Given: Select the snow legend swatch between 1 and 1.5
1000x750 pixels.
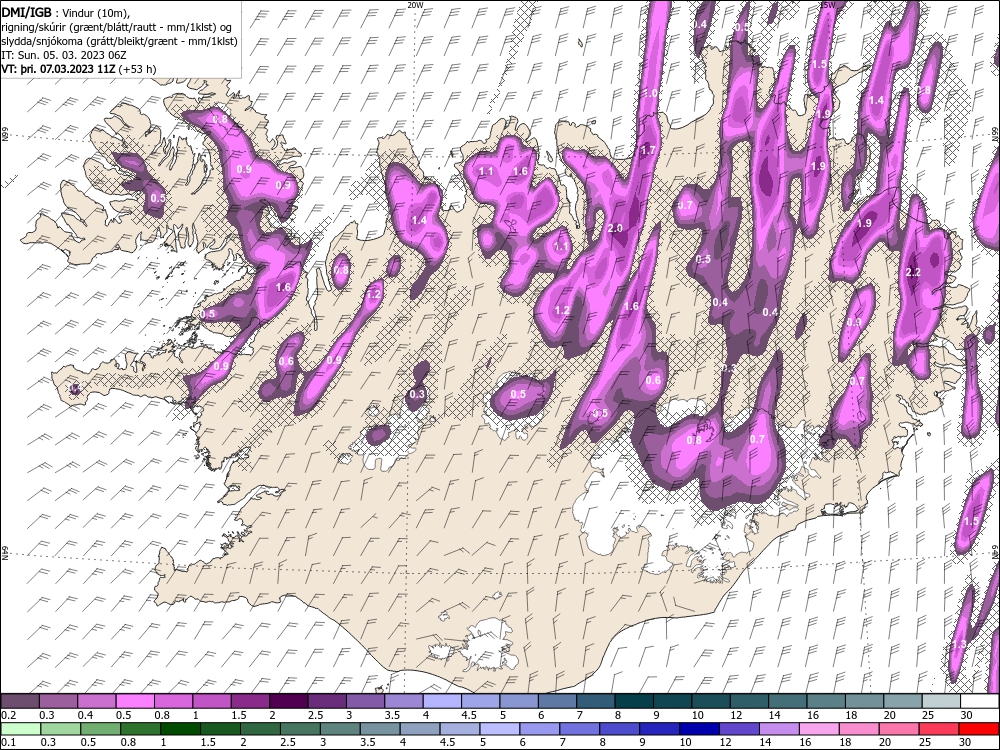Looking at the screenshot, I should tap(212, 701).
